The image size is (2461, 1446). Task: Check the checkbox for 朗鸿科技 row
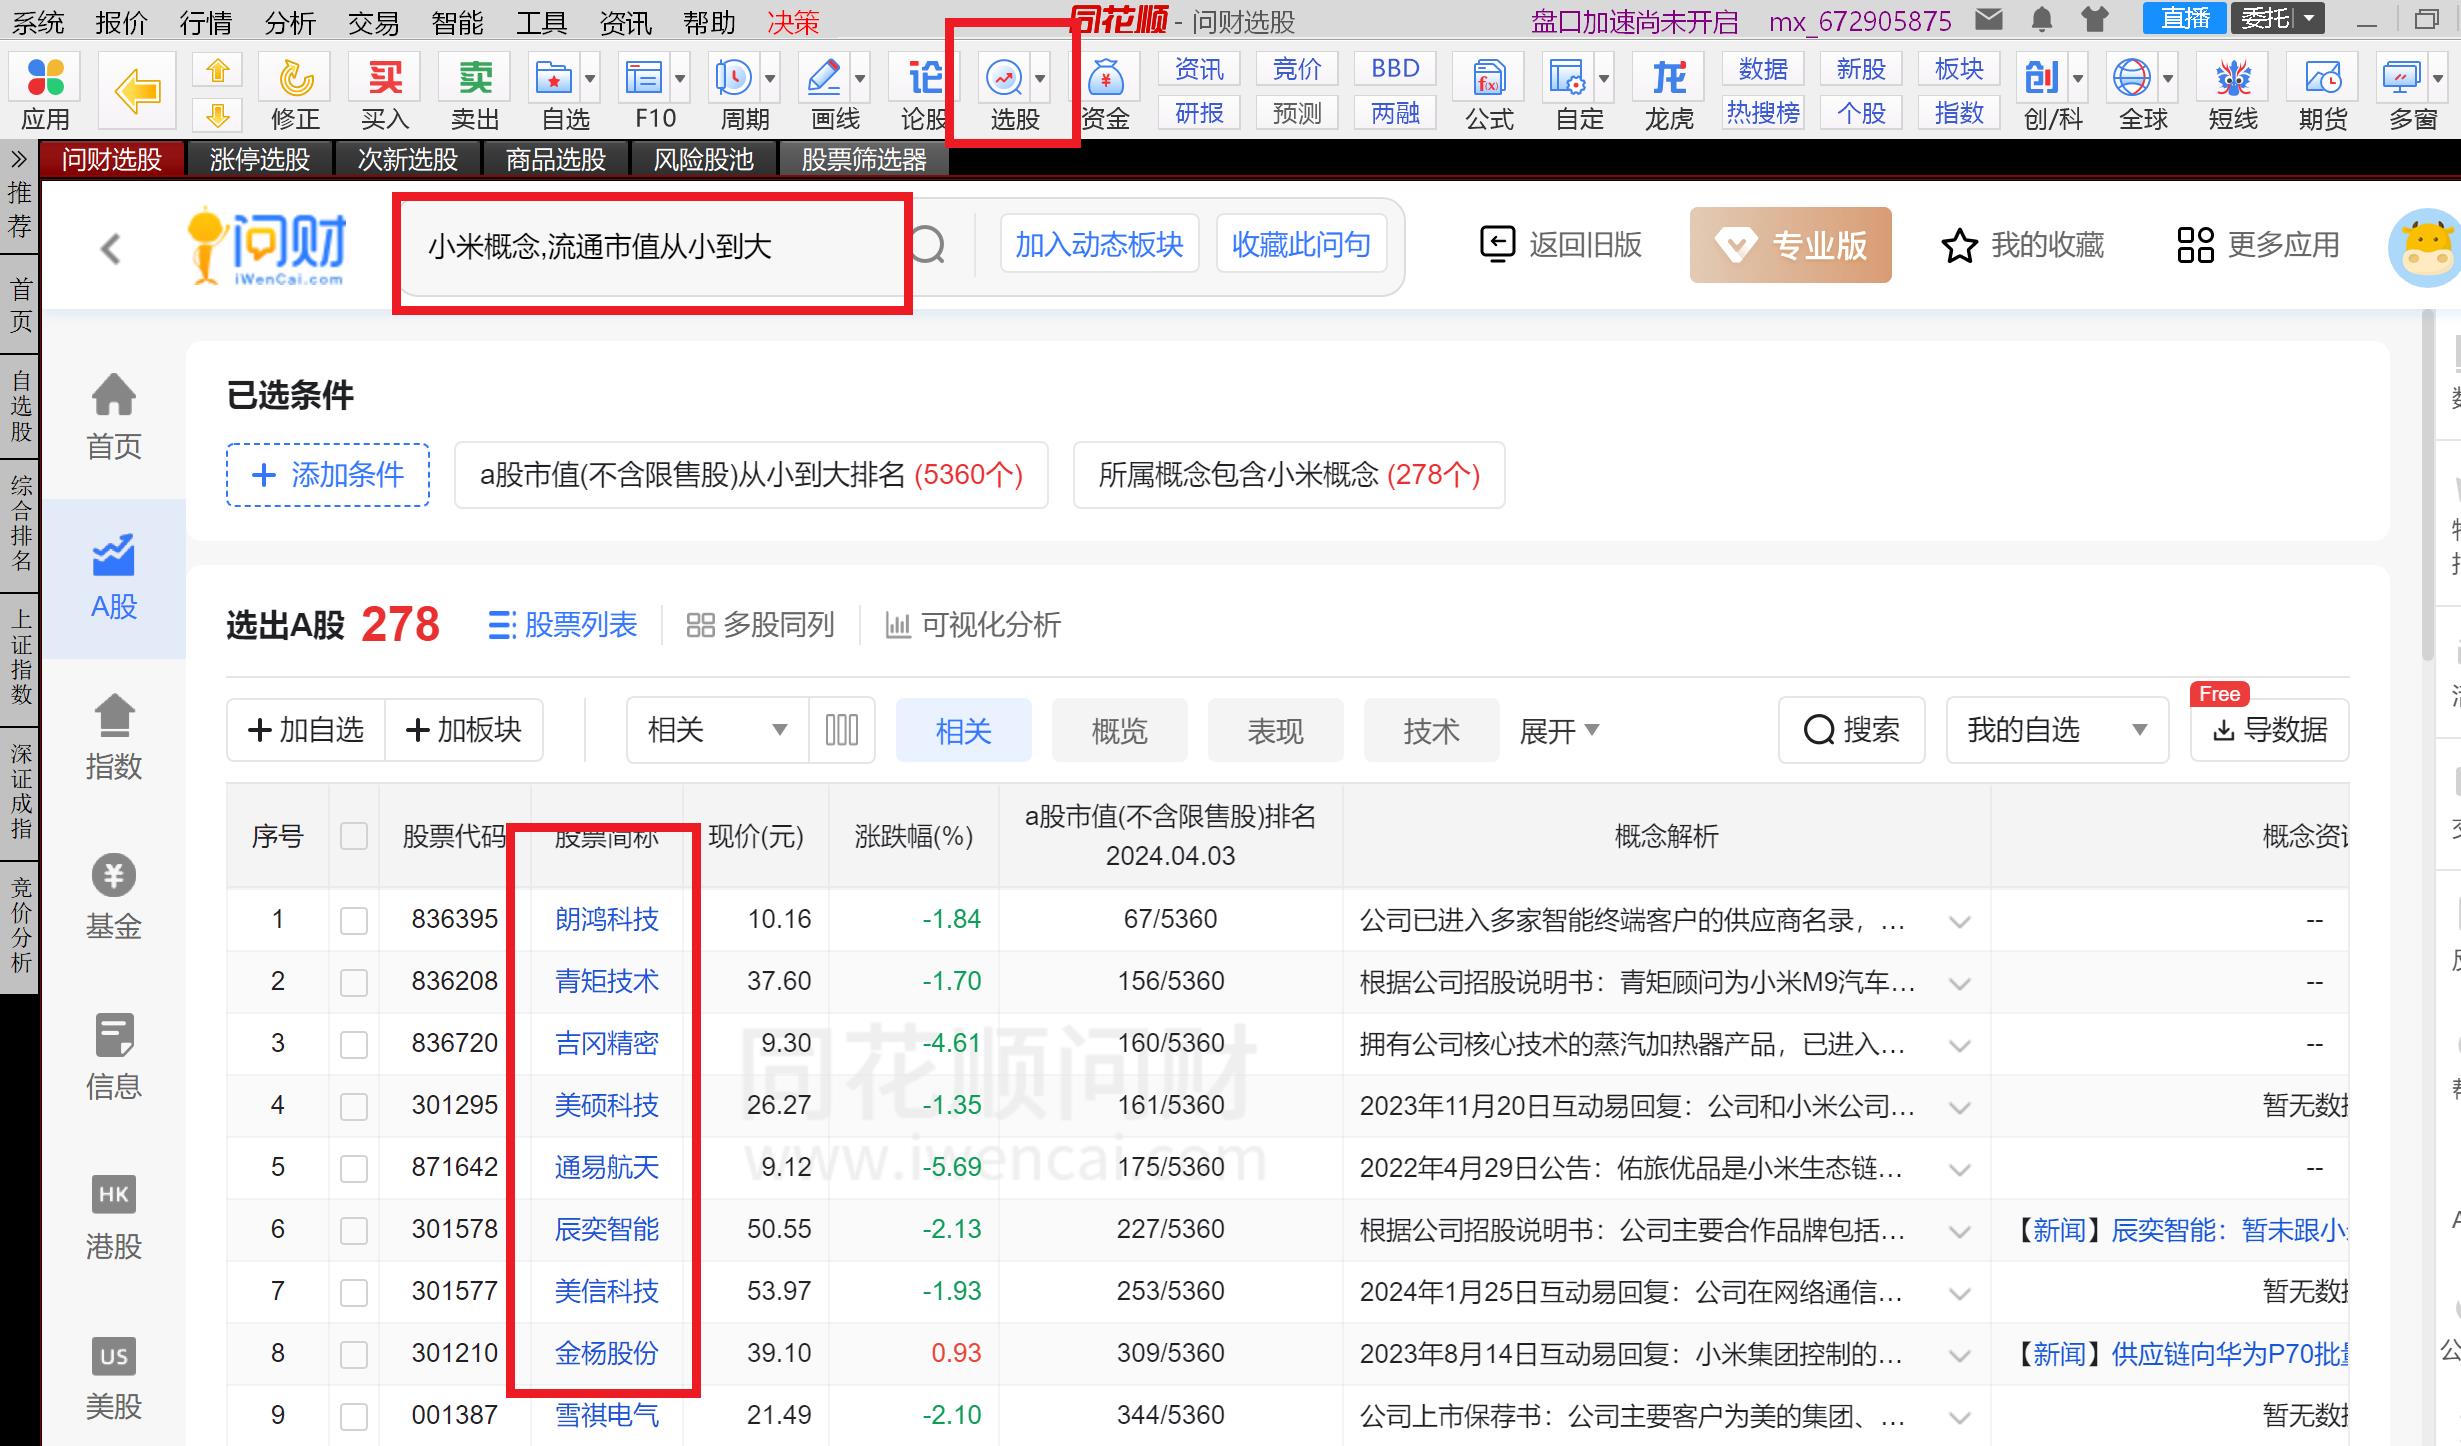tap(354, 919)
